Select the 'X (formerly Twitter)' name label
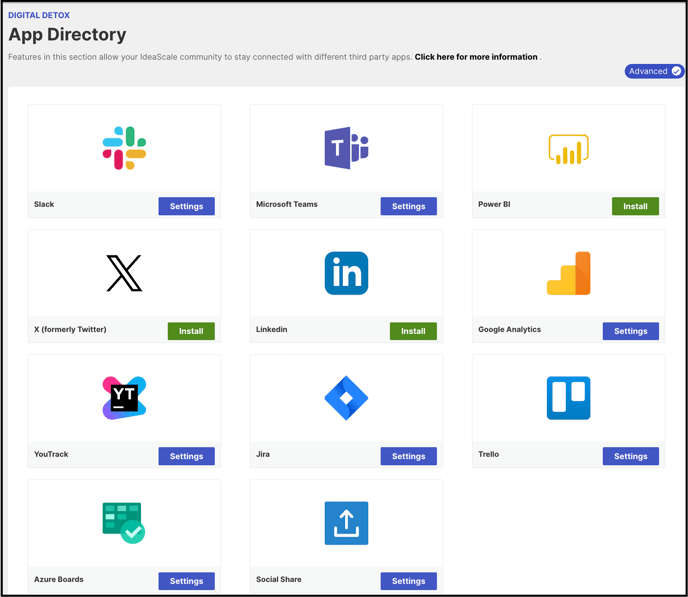Screen dimensions: 688x597 [70, 329]
